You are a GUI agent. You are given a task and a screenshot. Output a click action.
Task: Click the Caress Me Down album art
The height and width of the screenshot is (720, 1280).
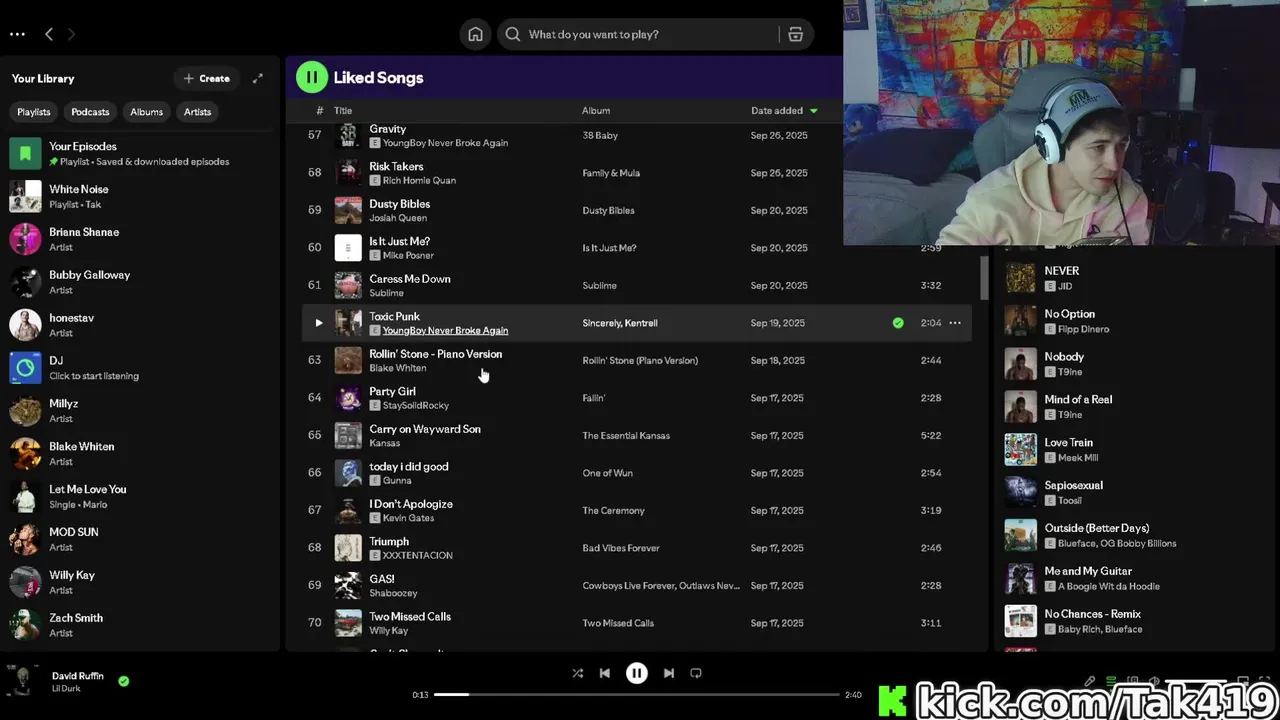pos(348,285)
